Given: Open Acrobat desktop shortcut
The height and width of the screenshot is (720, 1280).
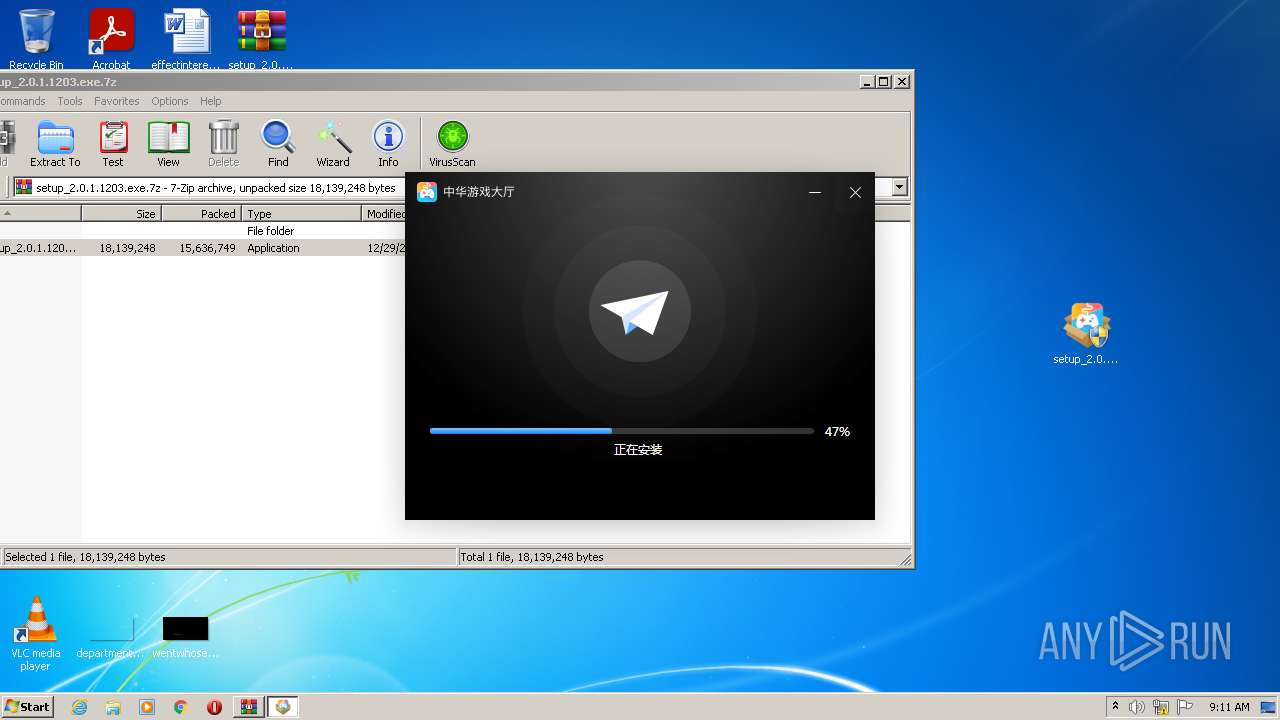Looking at the screenshot, I should pos(111,39).
